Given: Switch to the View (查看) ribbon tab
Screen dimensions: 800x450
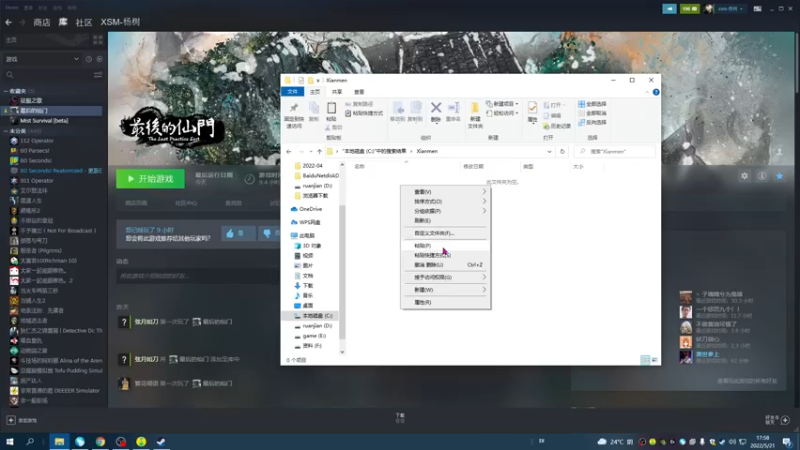Looking at the screenshot, I should [359, 92].
